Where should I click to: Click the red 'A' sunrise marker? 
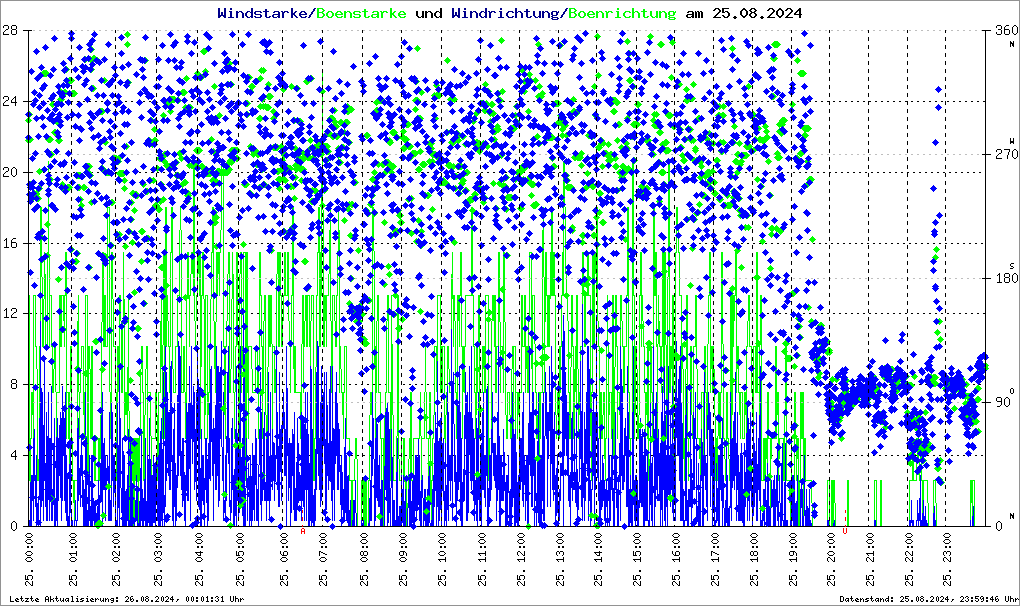pos(302,531)
